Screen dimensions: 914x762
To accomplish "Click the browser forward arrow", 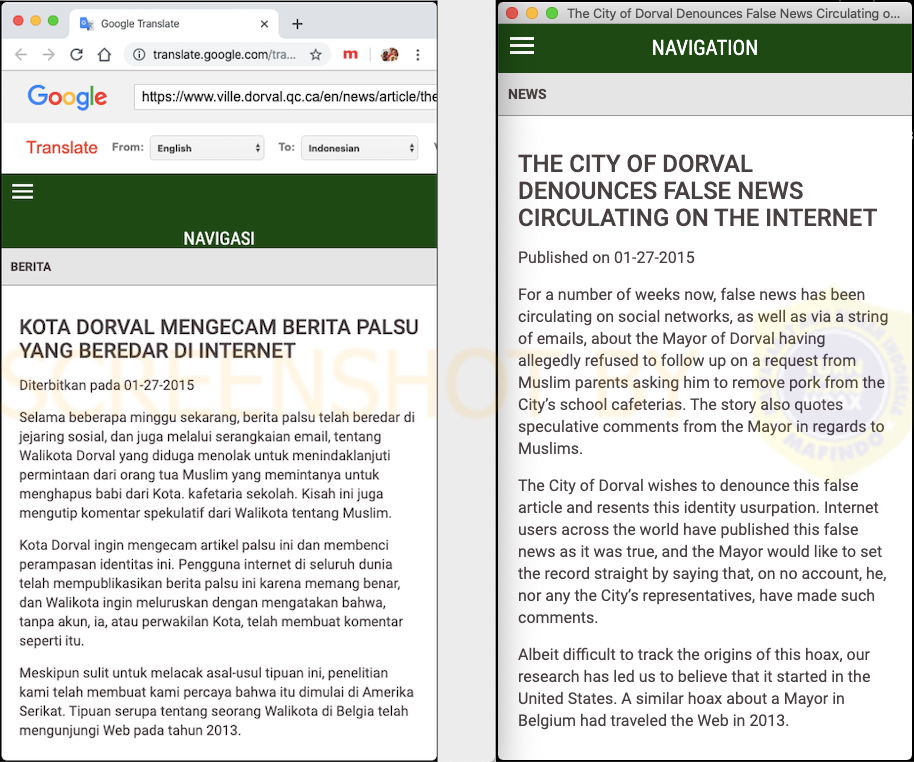I will (49, 55).
